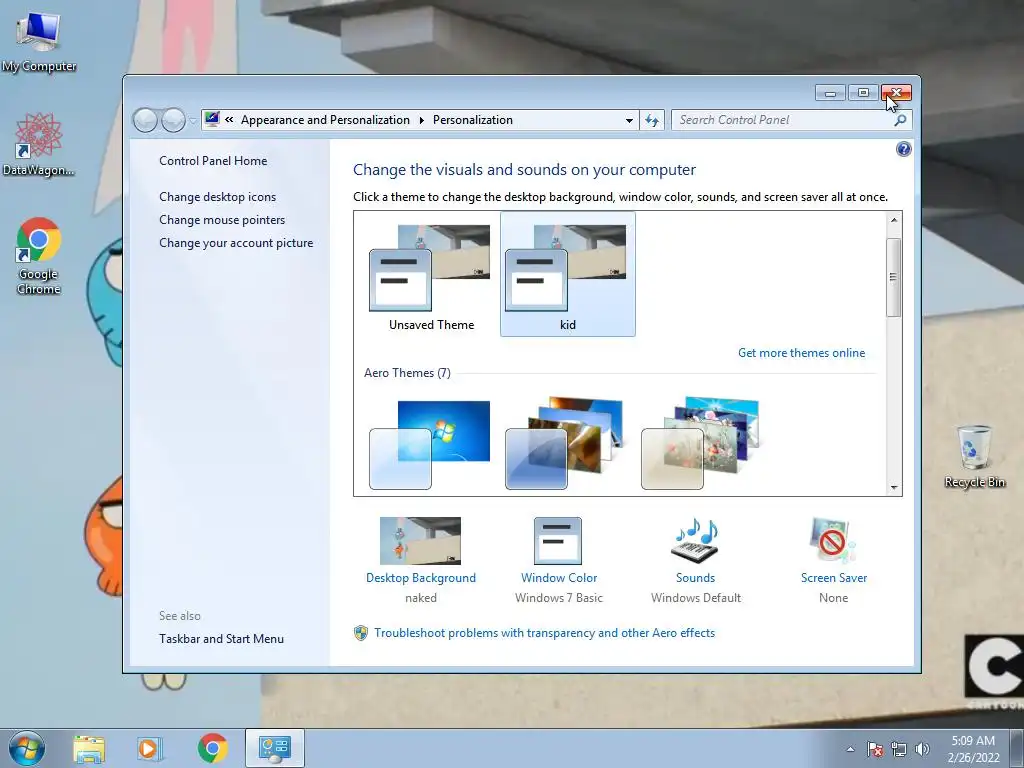Click the search magnifier icon
1024x768 pixels.
coord(900,120)
